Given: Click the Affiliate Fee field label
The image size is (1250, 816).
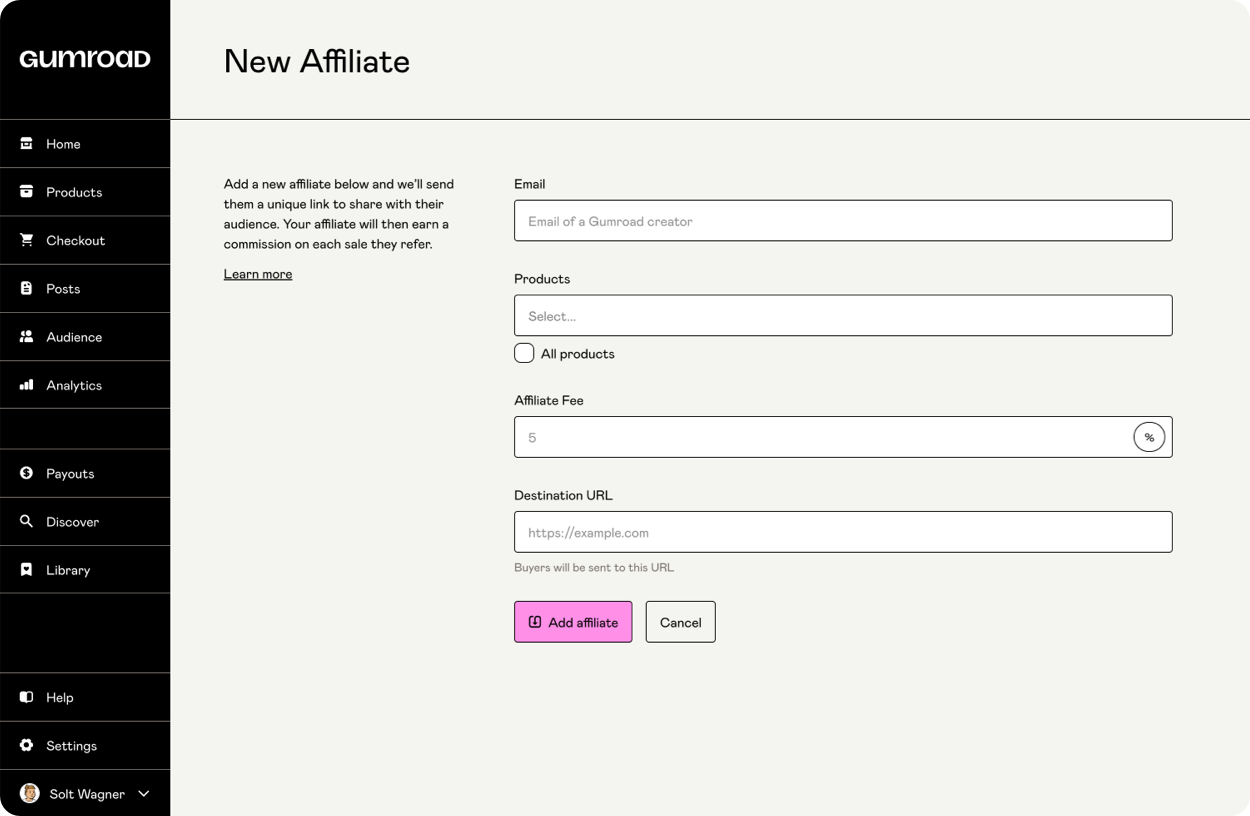Looking at the screenshot, I should tap(549, 400).
